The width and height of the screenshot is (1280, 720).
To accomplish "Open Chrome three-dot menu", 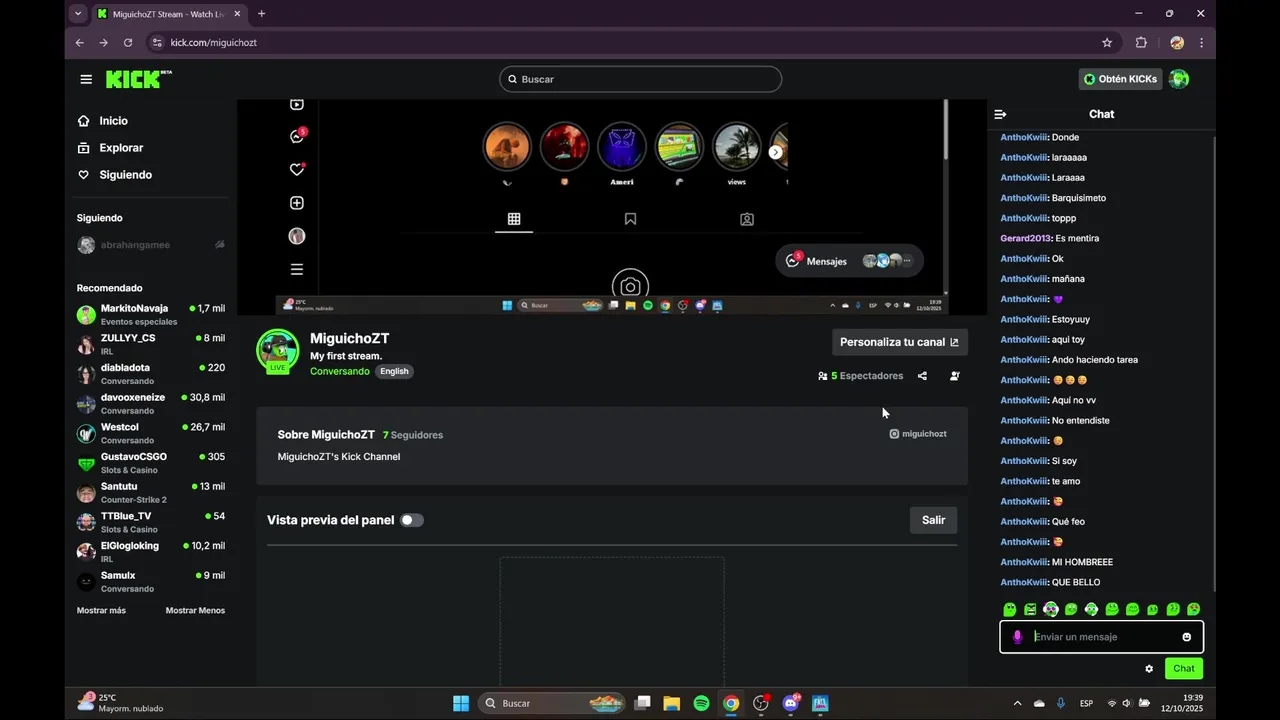I will [x=1201, y=43].
